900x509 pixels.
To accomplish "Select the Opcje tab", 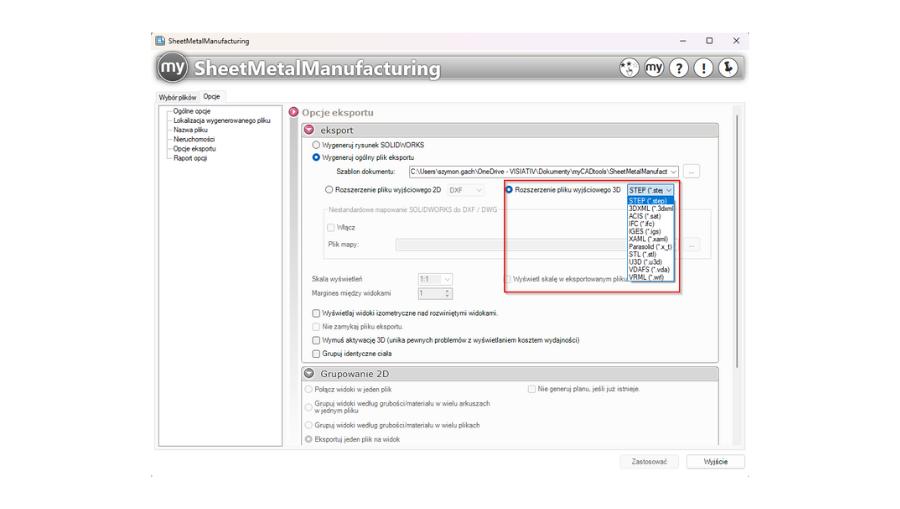I will (212, 96).
